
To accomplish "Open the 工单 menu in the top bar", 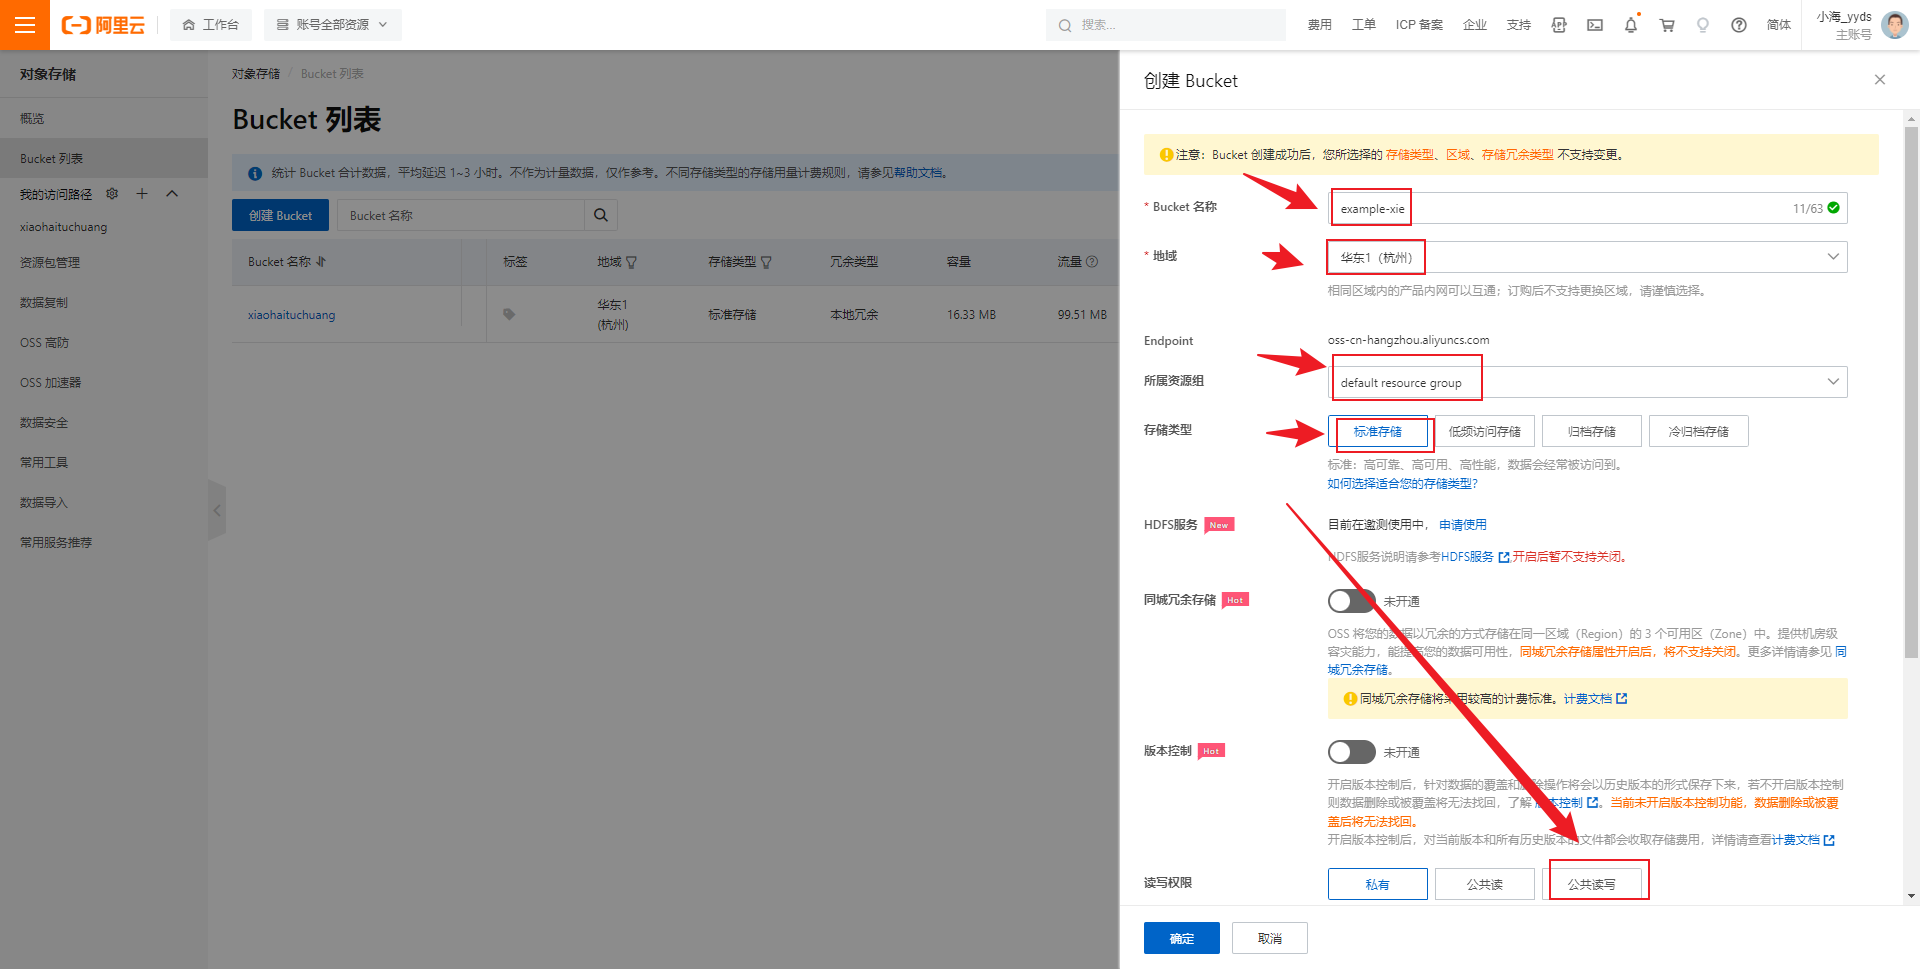I will click(x=1364, y=25).
